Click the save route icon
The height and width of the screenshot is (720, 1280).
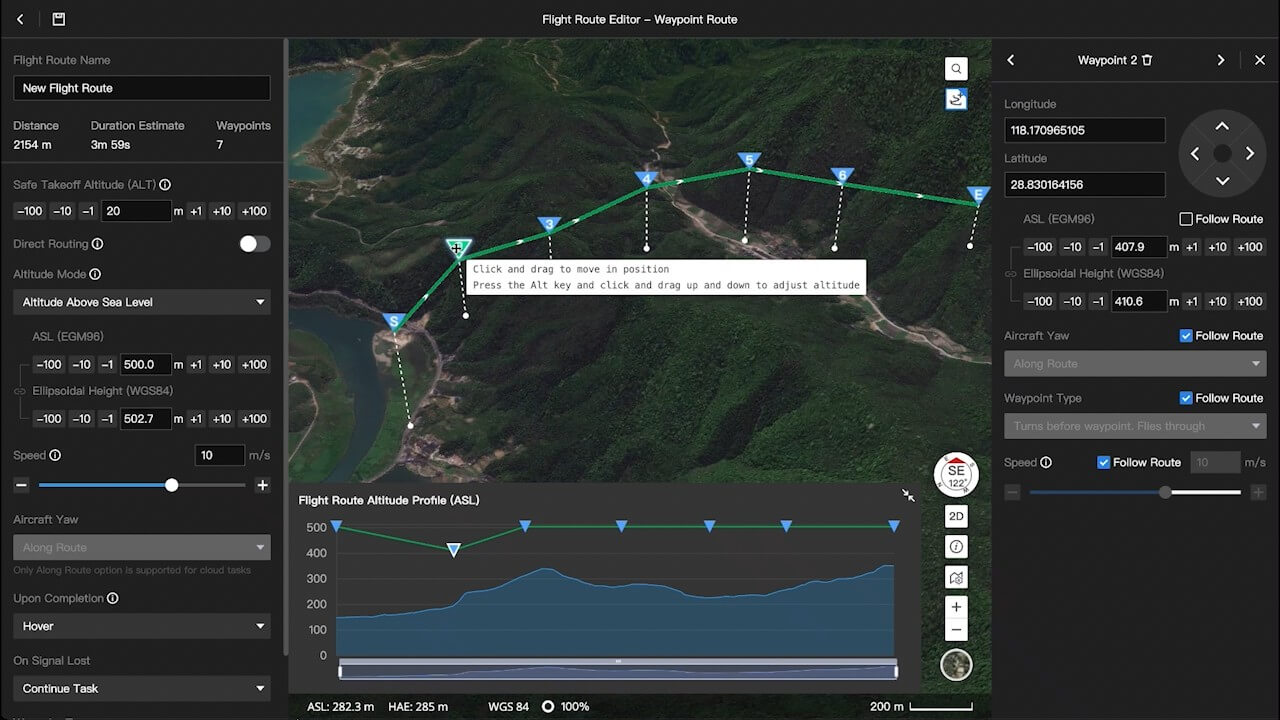tap(58, 19)
